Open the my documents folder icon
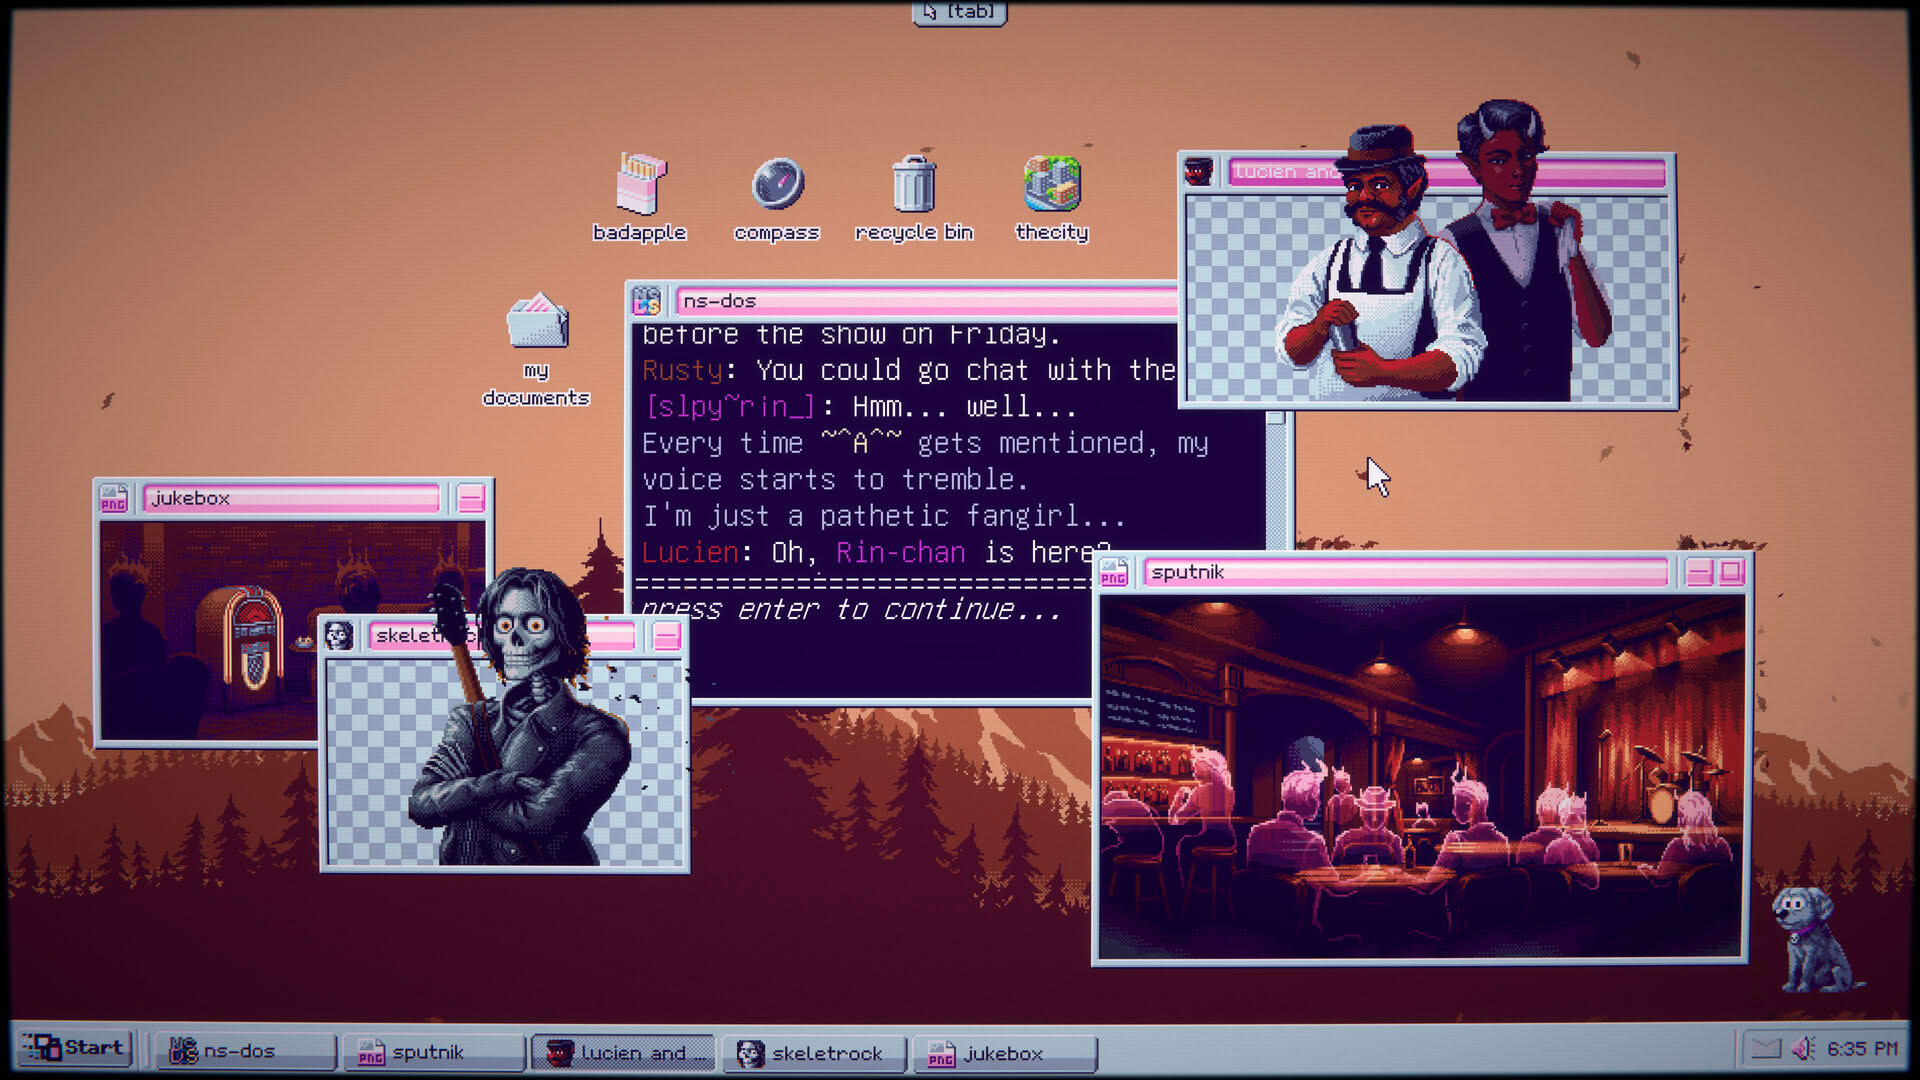The width and height of the screenshot is (1920, 1080). [537, 349]
